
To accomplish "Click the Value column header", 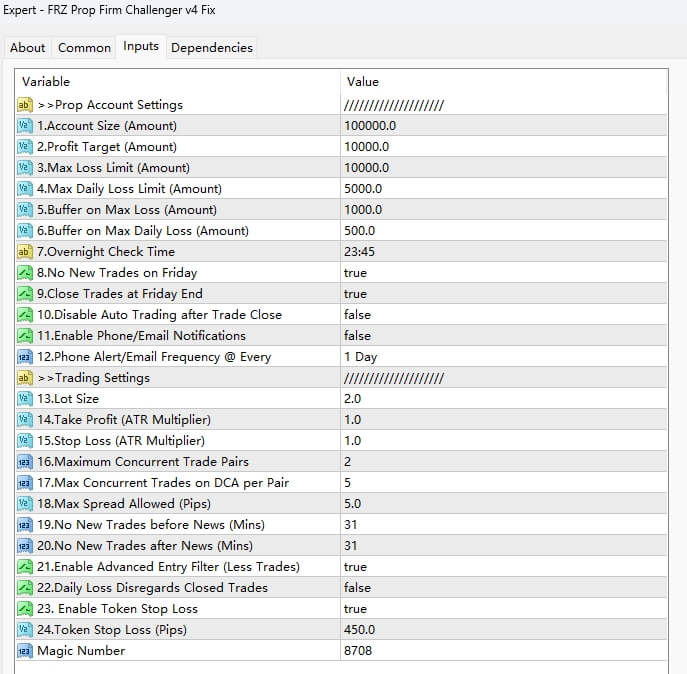I will tap(363, 82).
